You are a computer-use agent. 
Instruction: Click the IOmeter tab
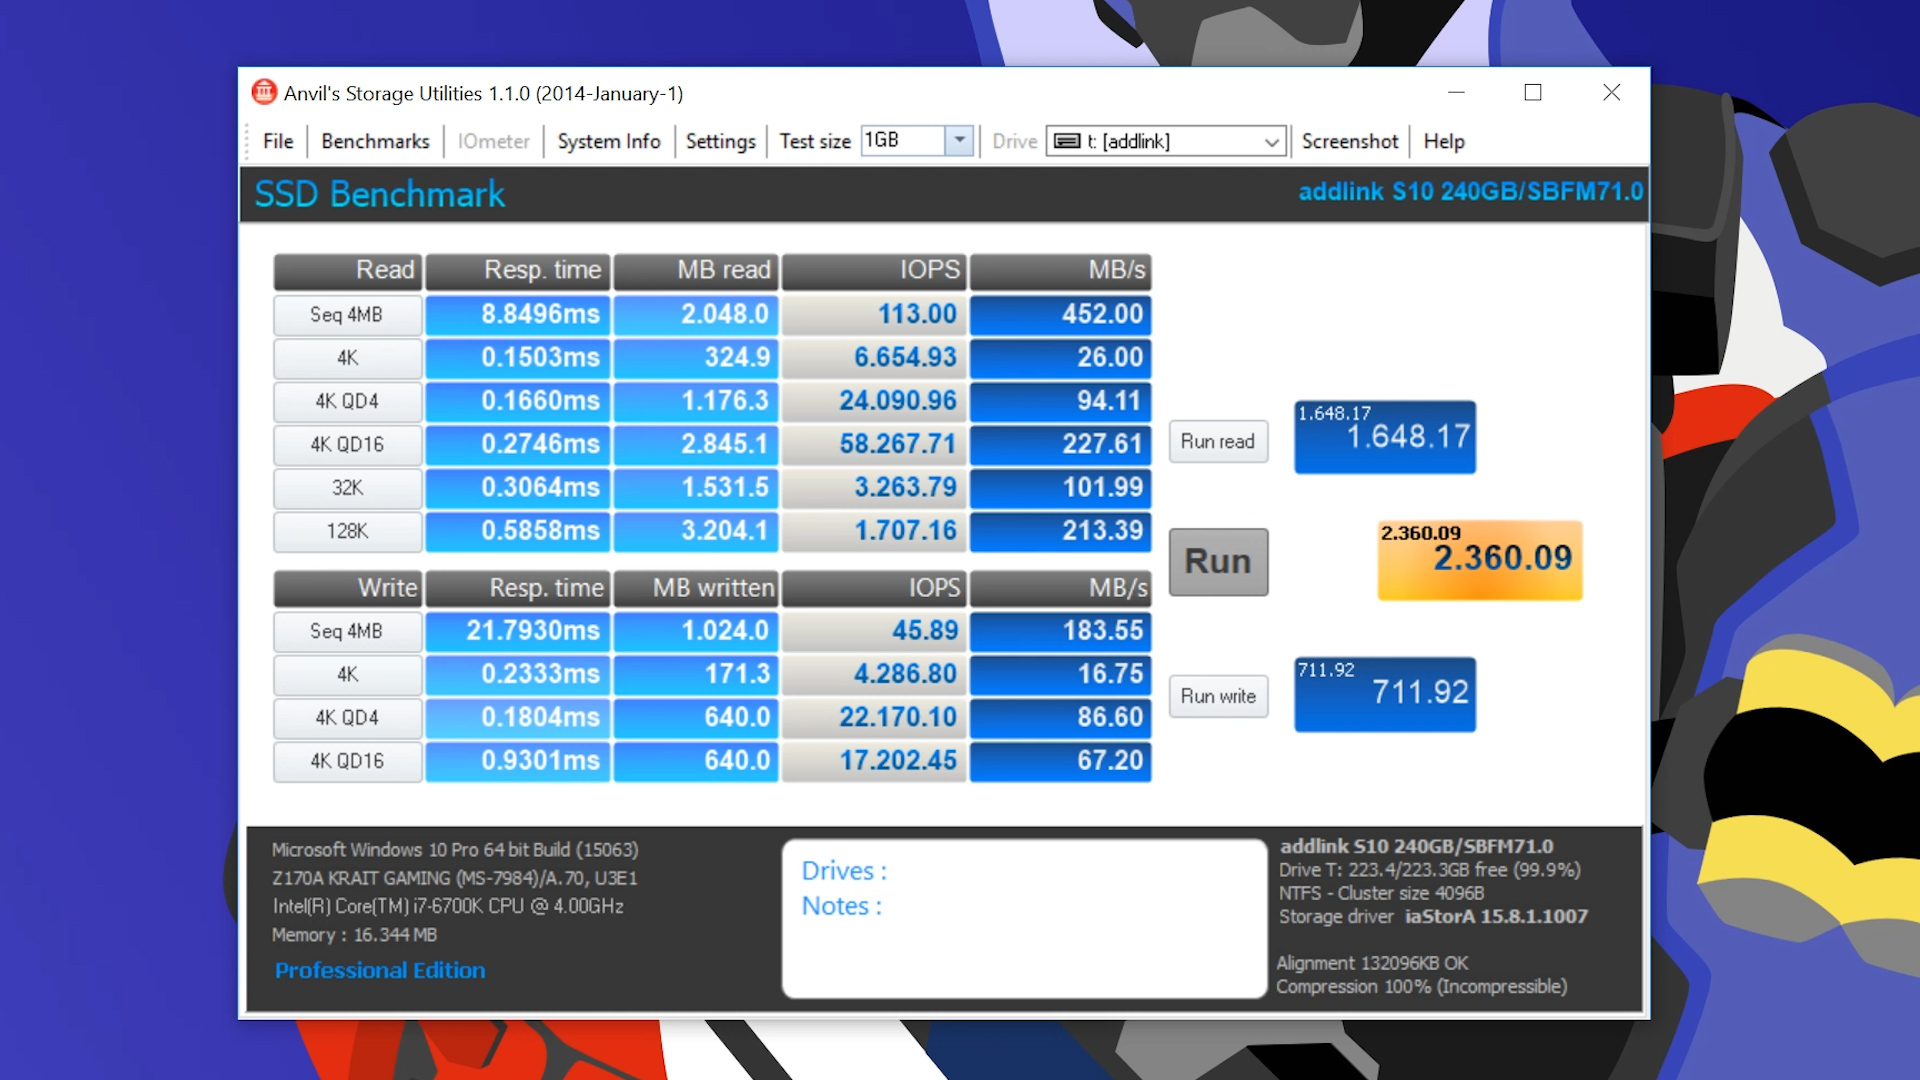click(491, 140)
